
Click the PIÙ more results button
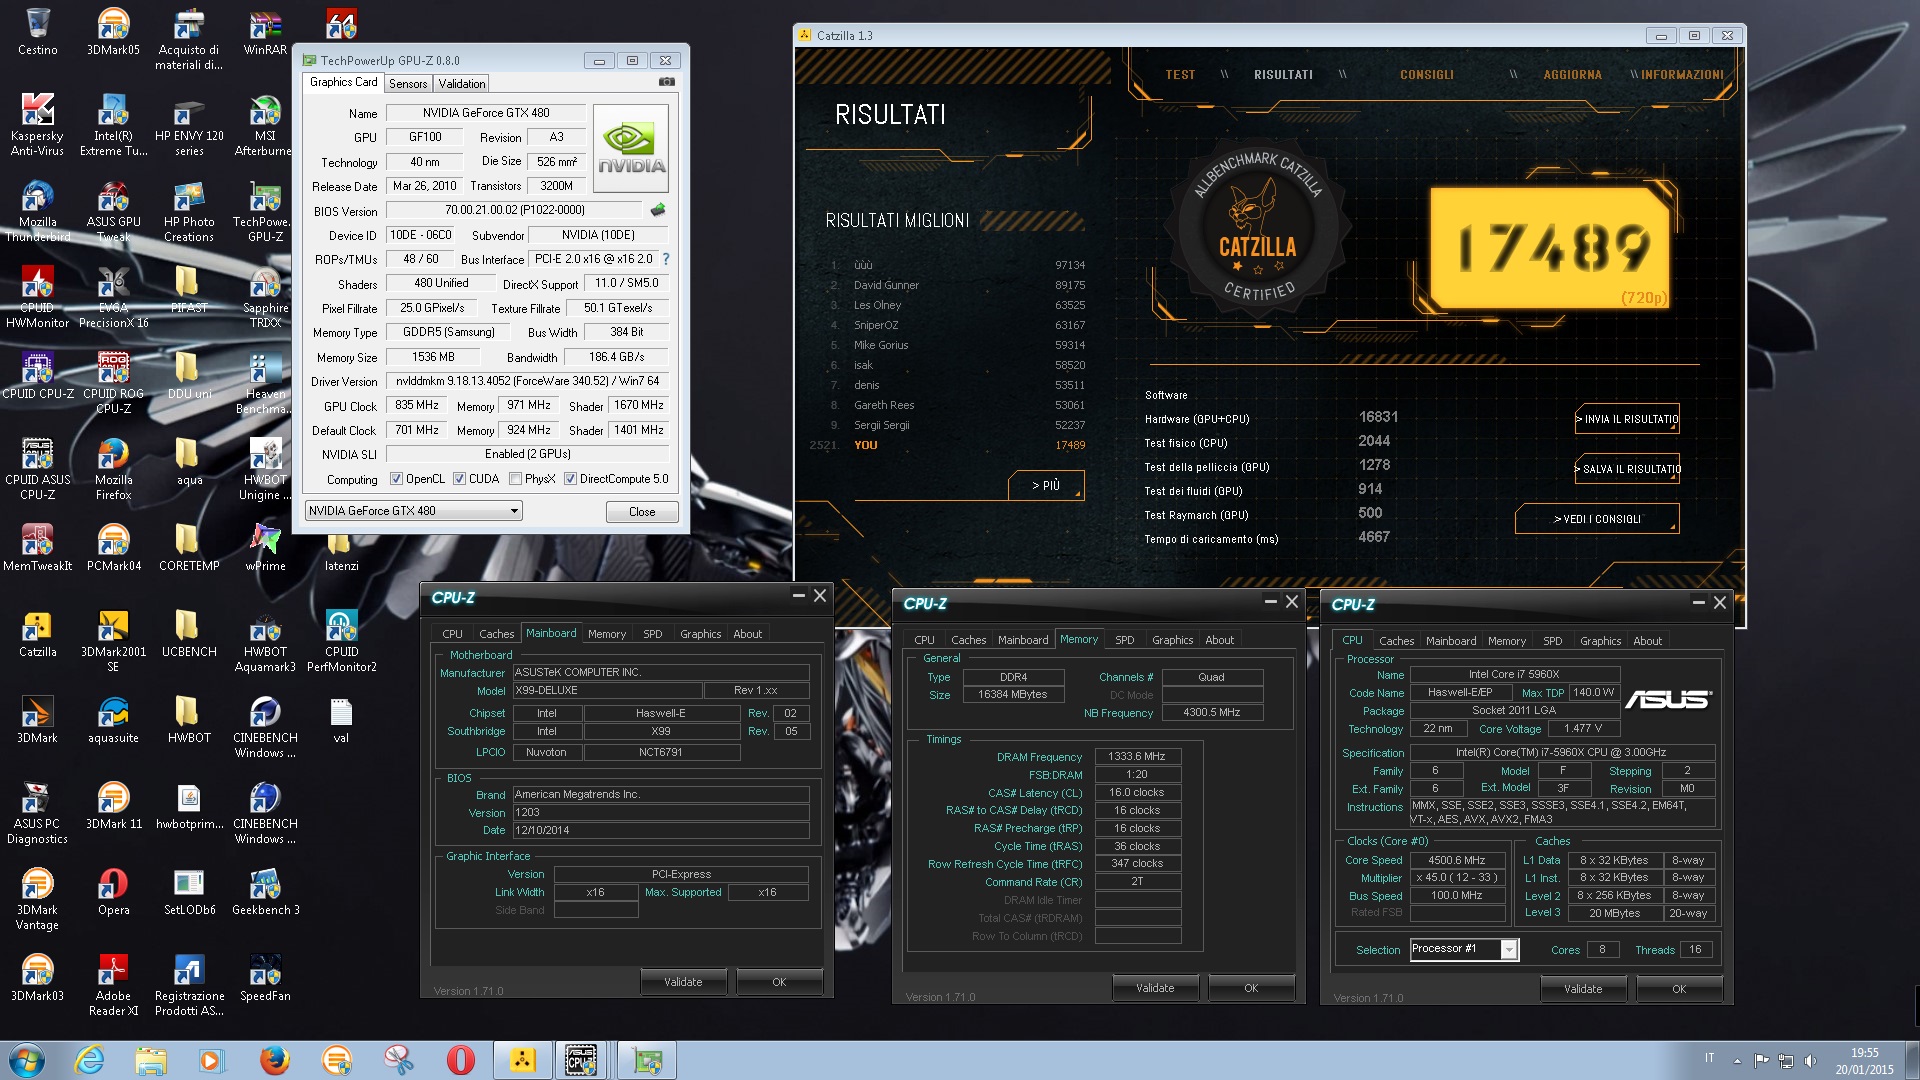(x=1045, y=485)
